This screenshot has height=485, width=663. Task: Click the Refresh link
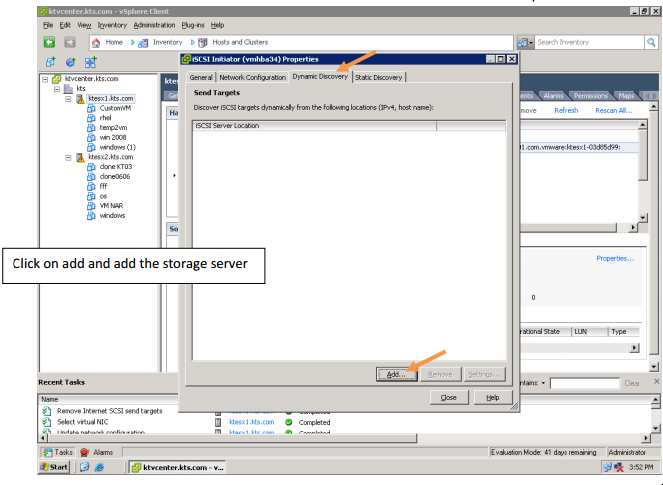[x=566, y=110]
